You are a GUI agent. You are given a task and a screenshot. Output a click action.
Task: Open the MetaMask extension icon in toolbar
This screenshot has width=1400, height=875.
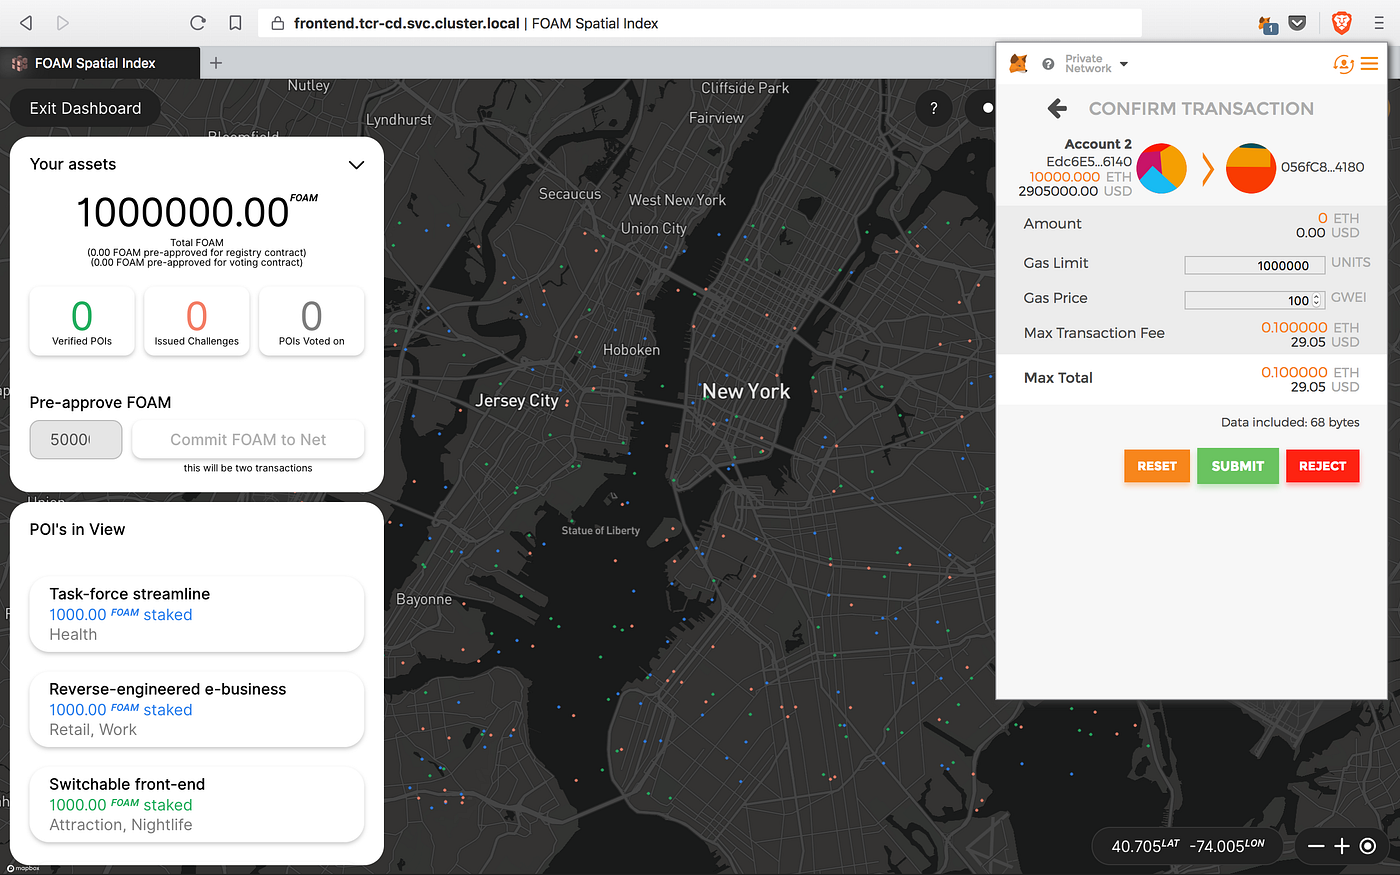(x=1267, y=23)
